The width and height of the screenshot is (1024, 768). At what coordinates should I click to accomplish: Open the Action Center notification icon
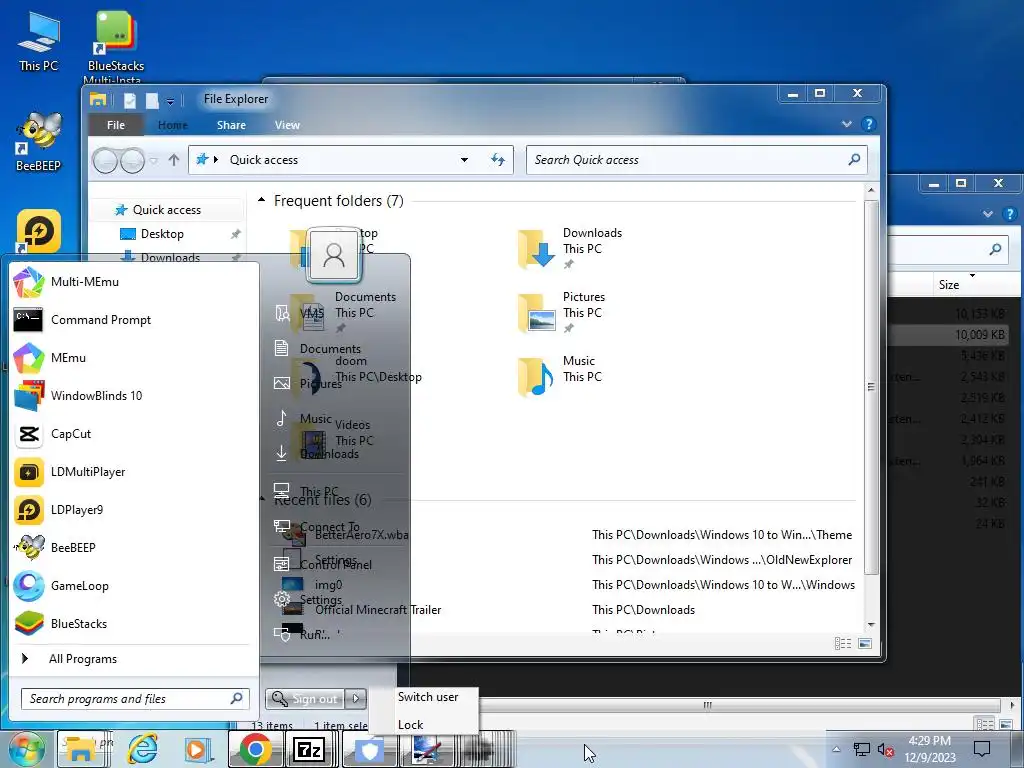(982, 749)
